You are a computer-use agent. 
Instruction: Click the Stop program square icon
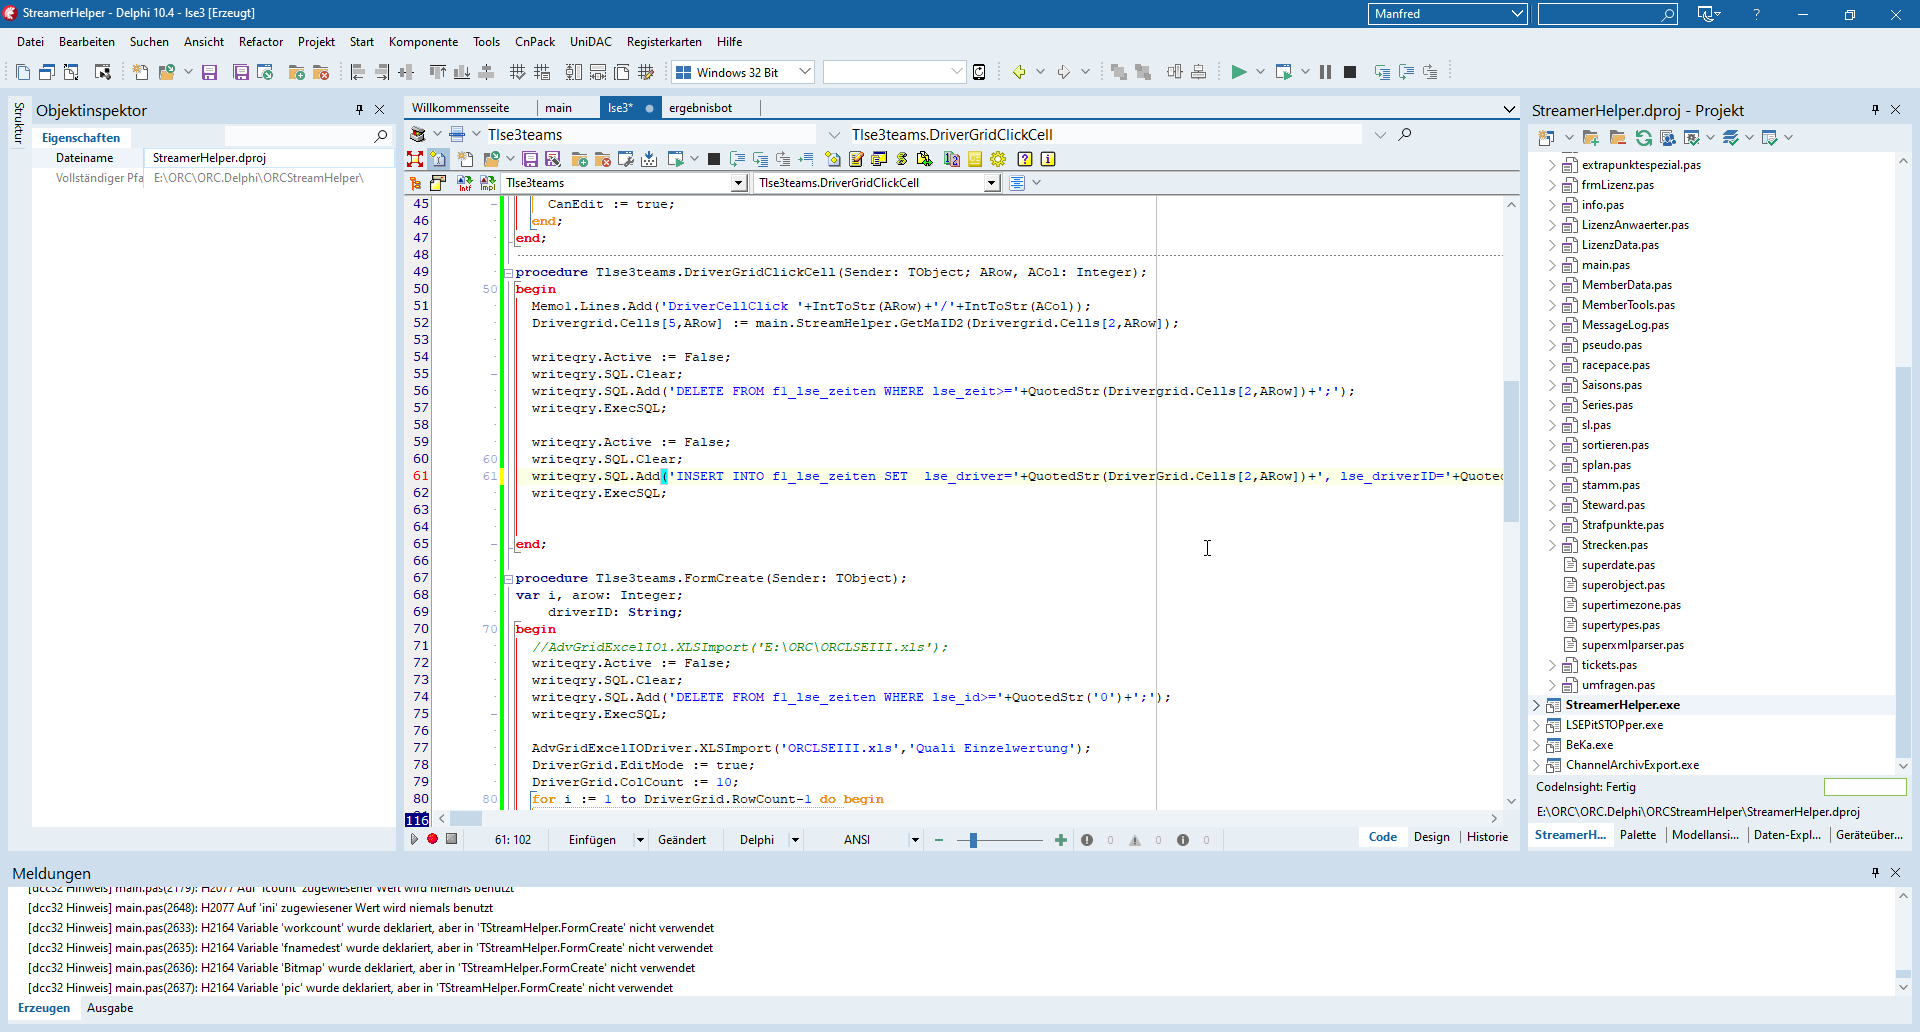pos(1350,72)
